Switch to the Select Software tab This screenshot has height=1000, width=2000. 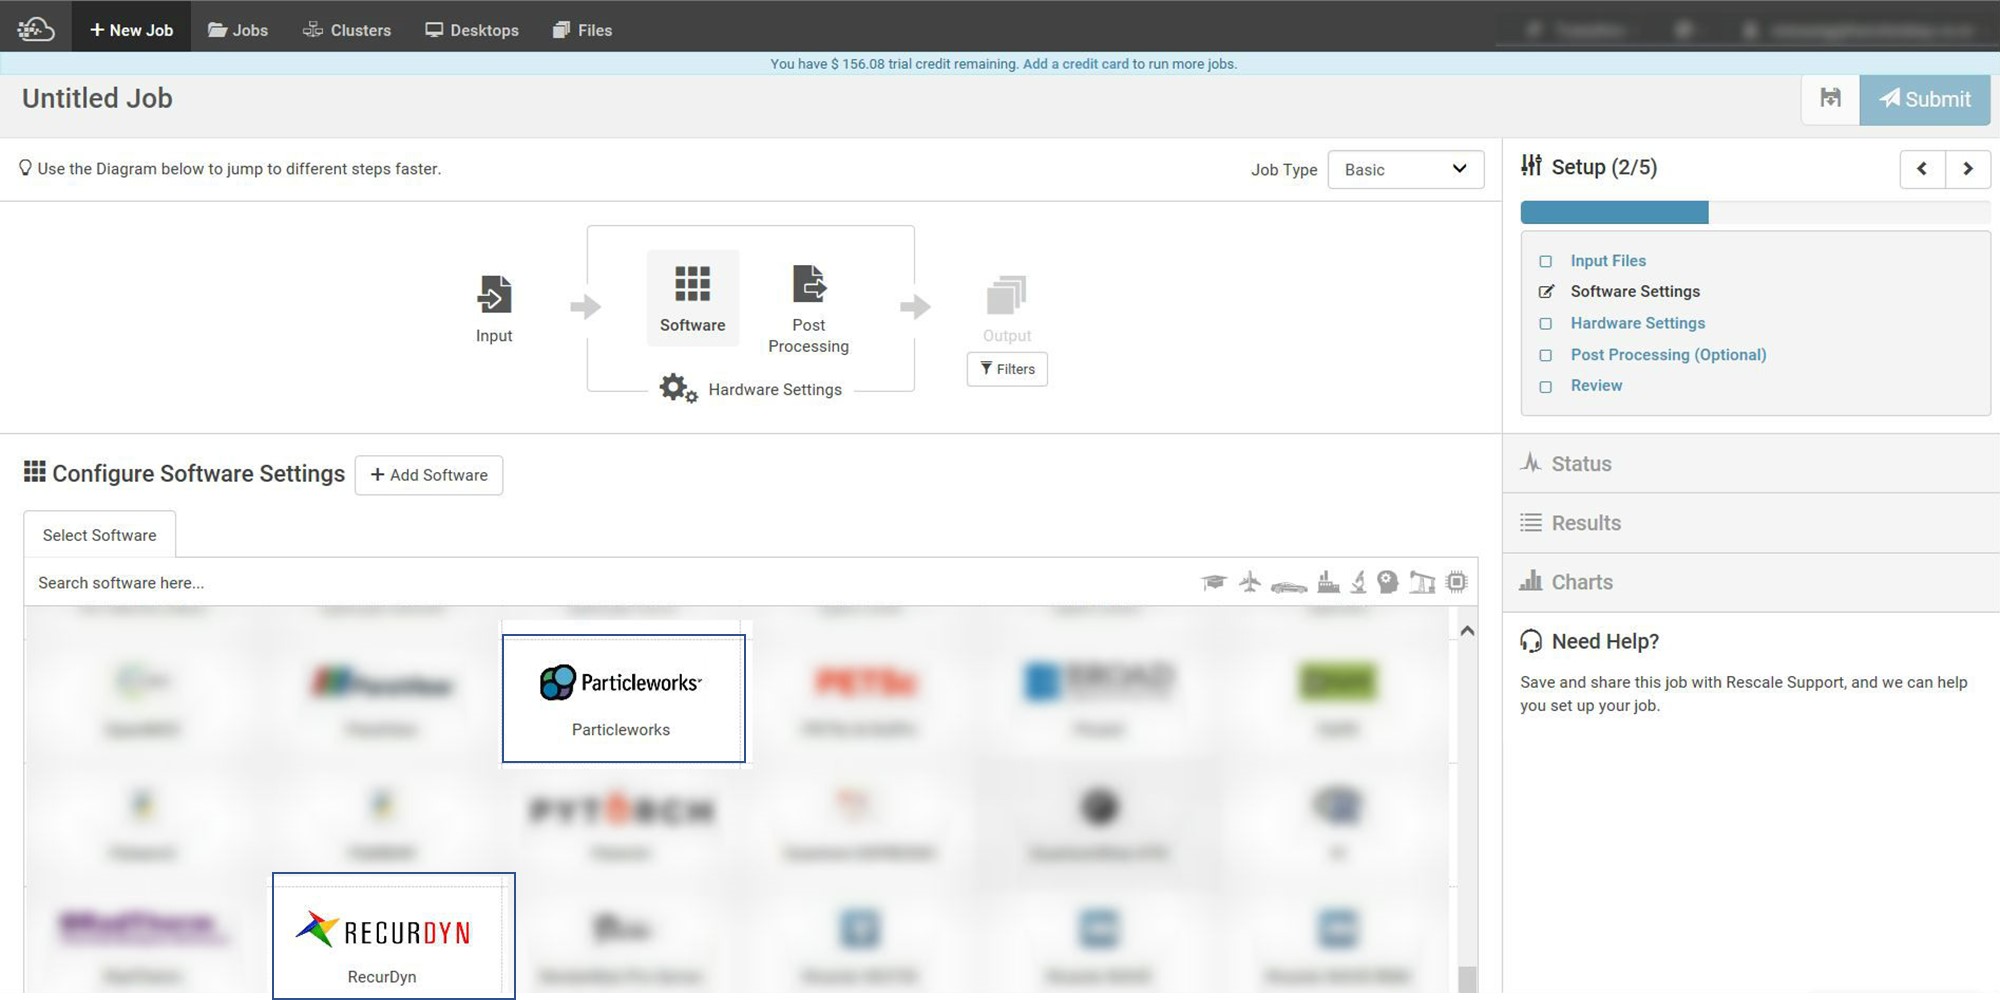(x=99, y=534)
